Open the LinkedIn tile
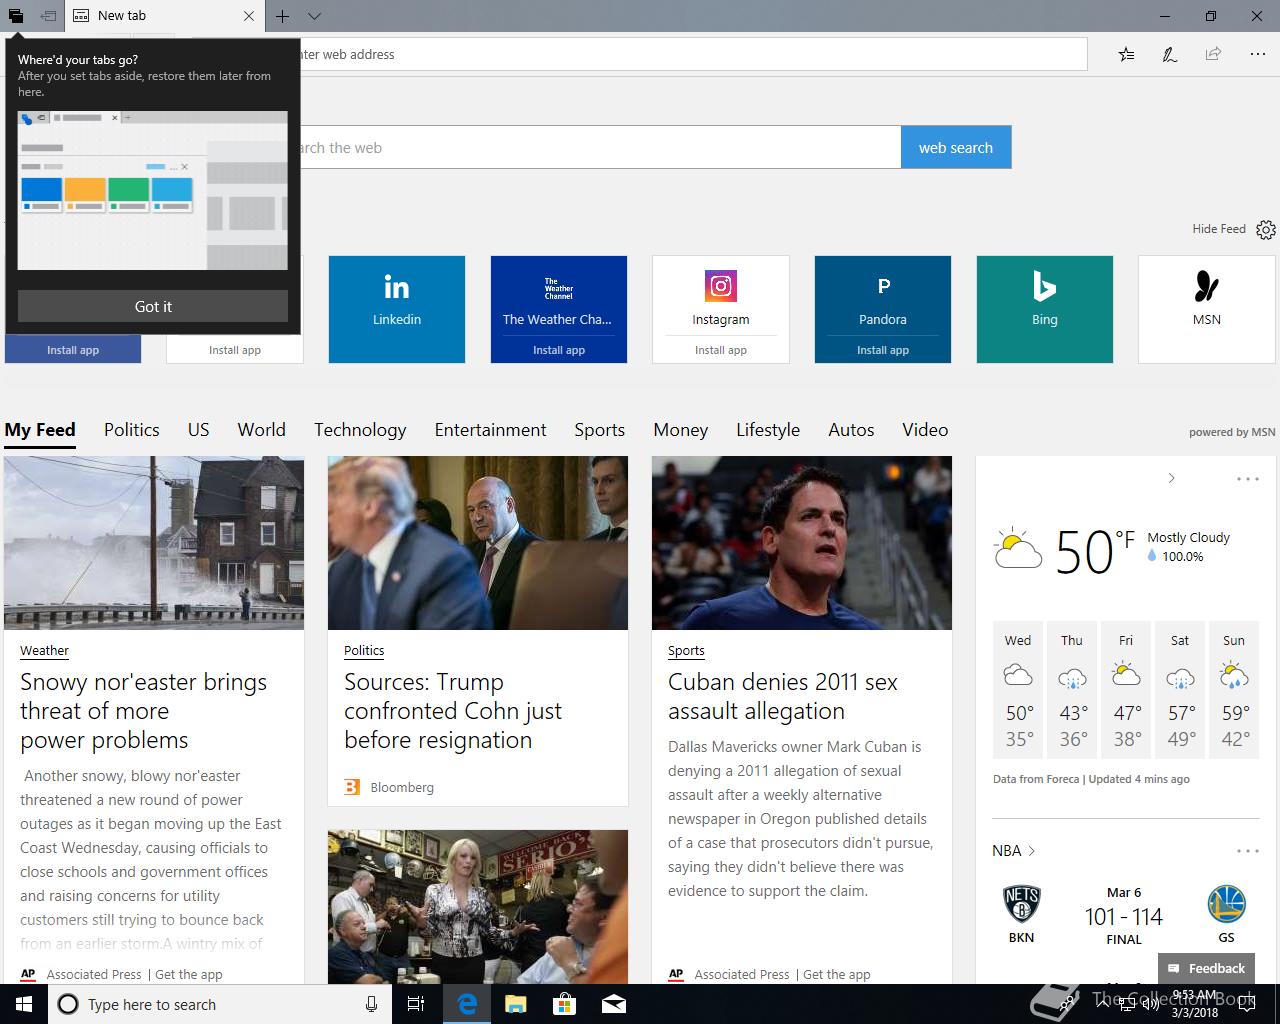Image resolution: width=1280 pixels, height=1024 pixels. pos(397,309)
